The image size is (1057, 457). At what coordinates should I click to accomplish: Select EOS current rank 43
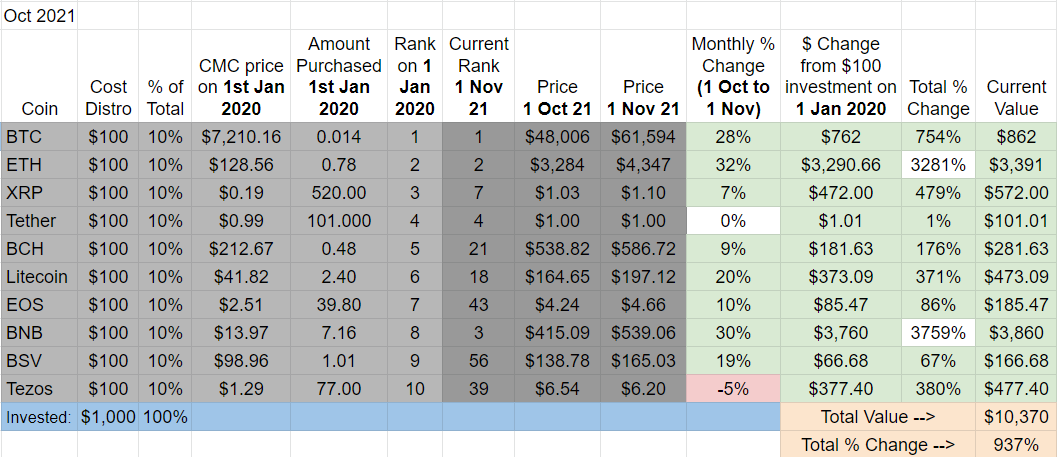coord(479,305)
